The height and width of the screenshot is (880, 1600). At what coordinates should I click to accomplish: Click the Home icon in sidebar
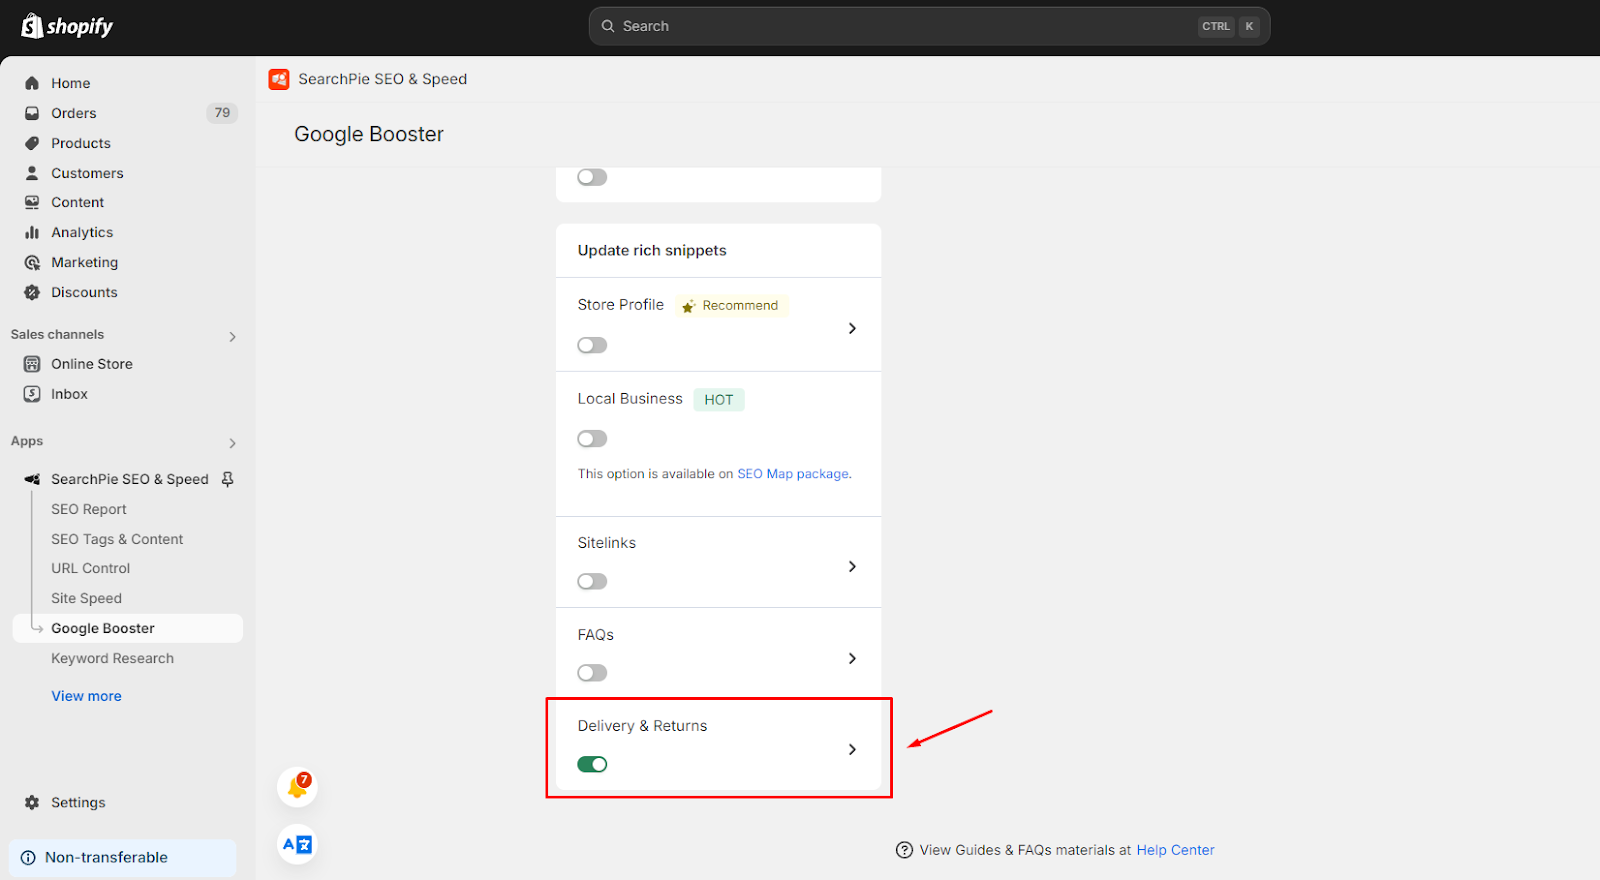(x=32, y=83)
